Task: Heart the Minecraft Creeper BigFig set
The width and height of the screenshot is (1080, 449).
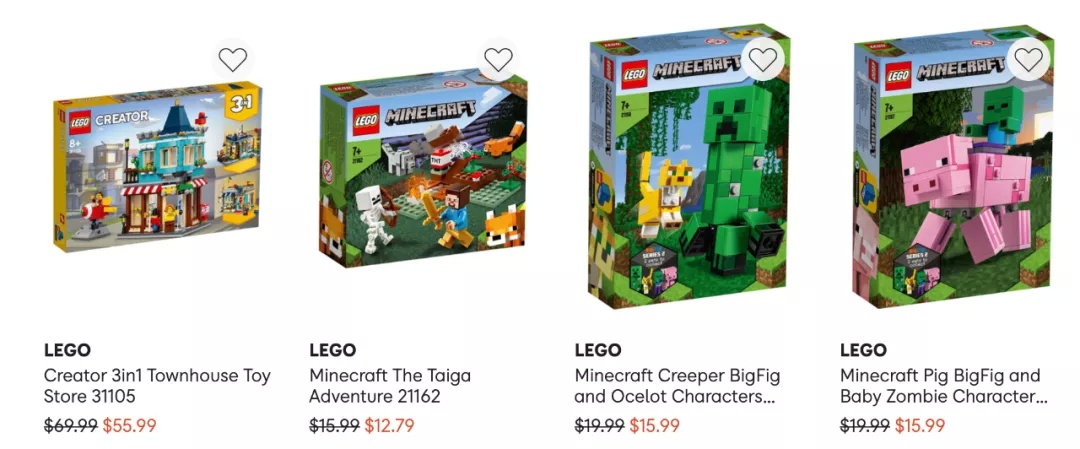Action: click(763, 60)
